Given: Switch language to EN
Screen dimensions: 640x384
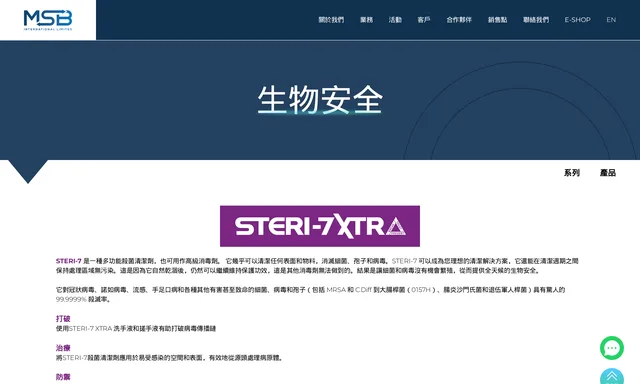Looking at the screenshot, I should tap(611, 20).
